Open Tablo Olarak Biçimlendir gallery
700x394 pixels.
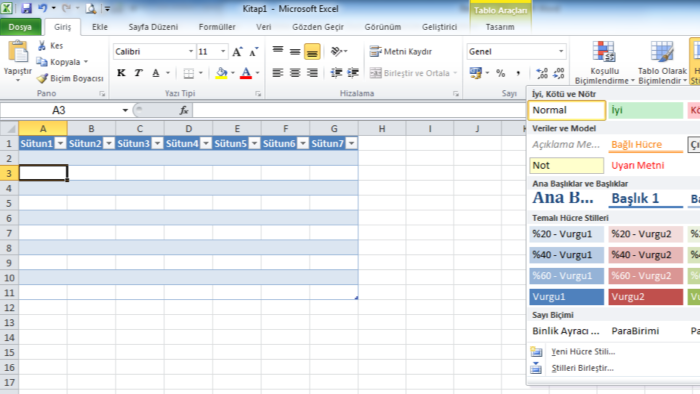662,62
